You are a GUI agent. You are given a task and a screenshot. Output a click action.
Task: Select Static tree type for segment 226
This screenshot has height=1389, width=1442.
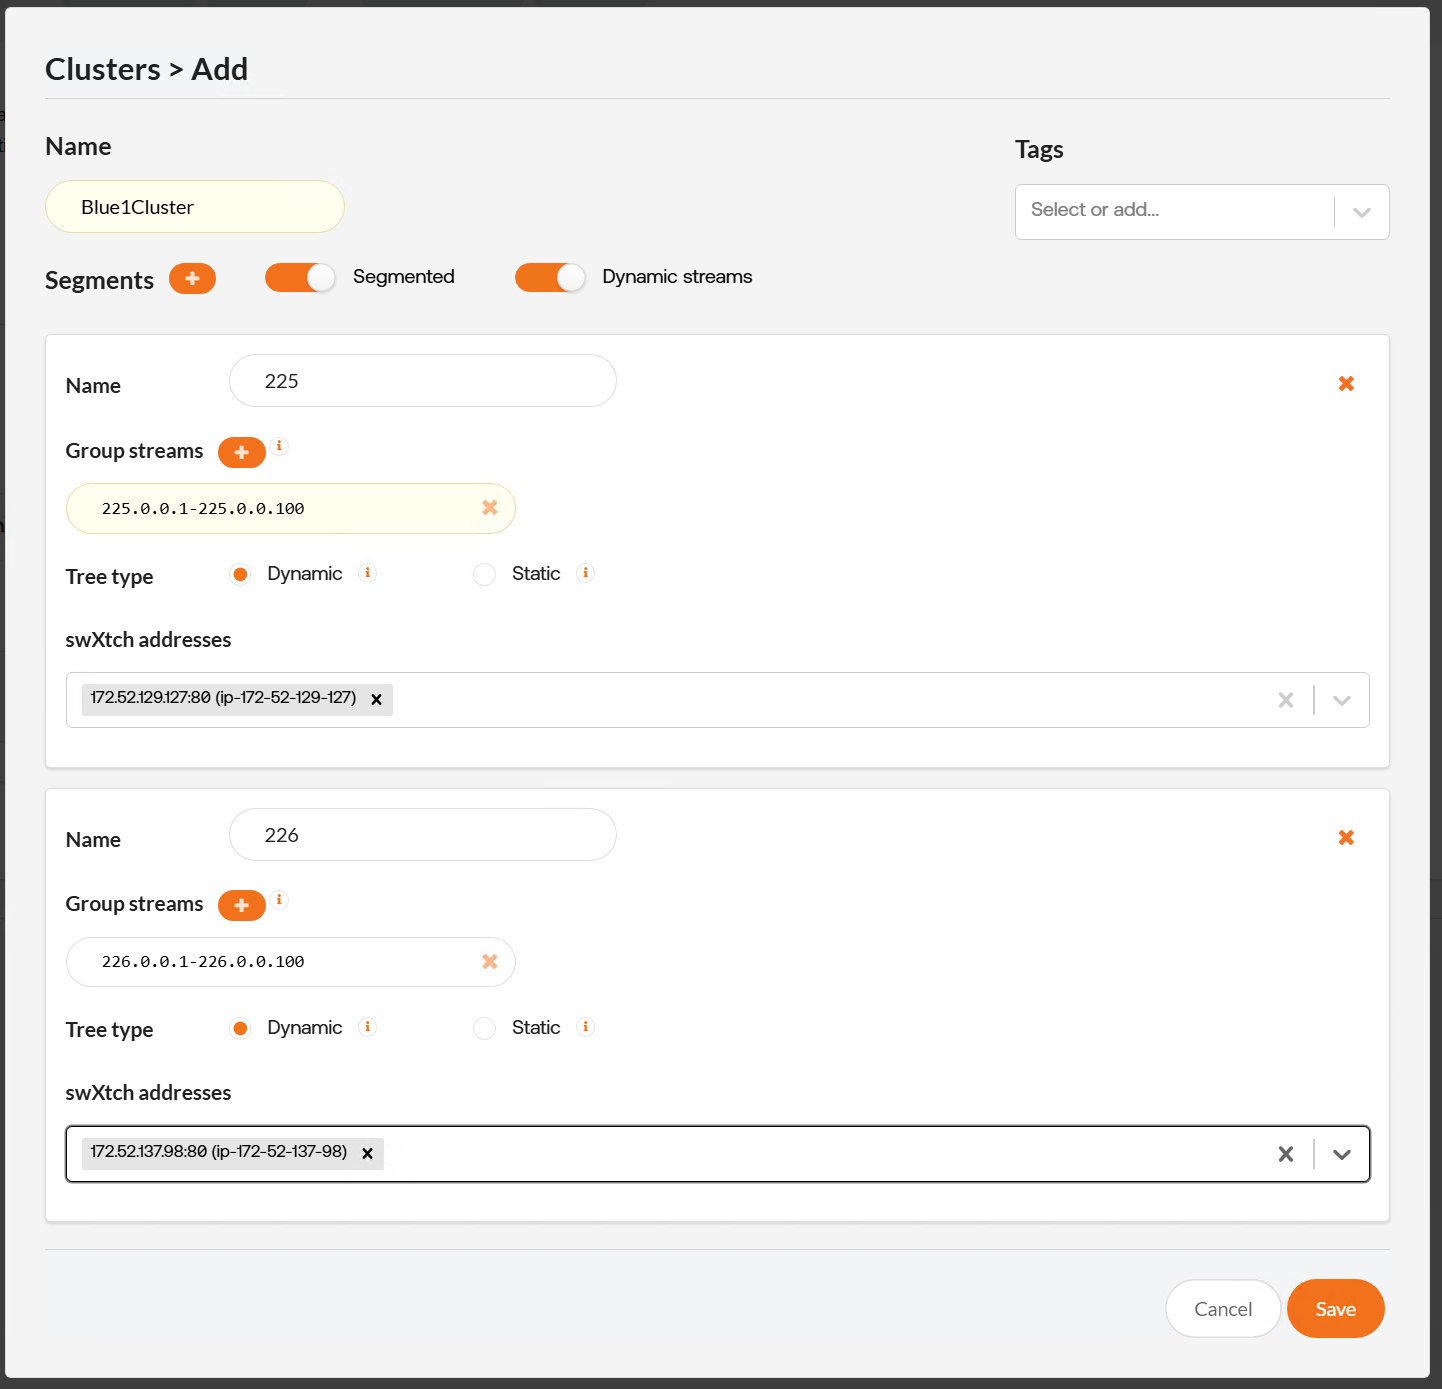point(485,1029)
